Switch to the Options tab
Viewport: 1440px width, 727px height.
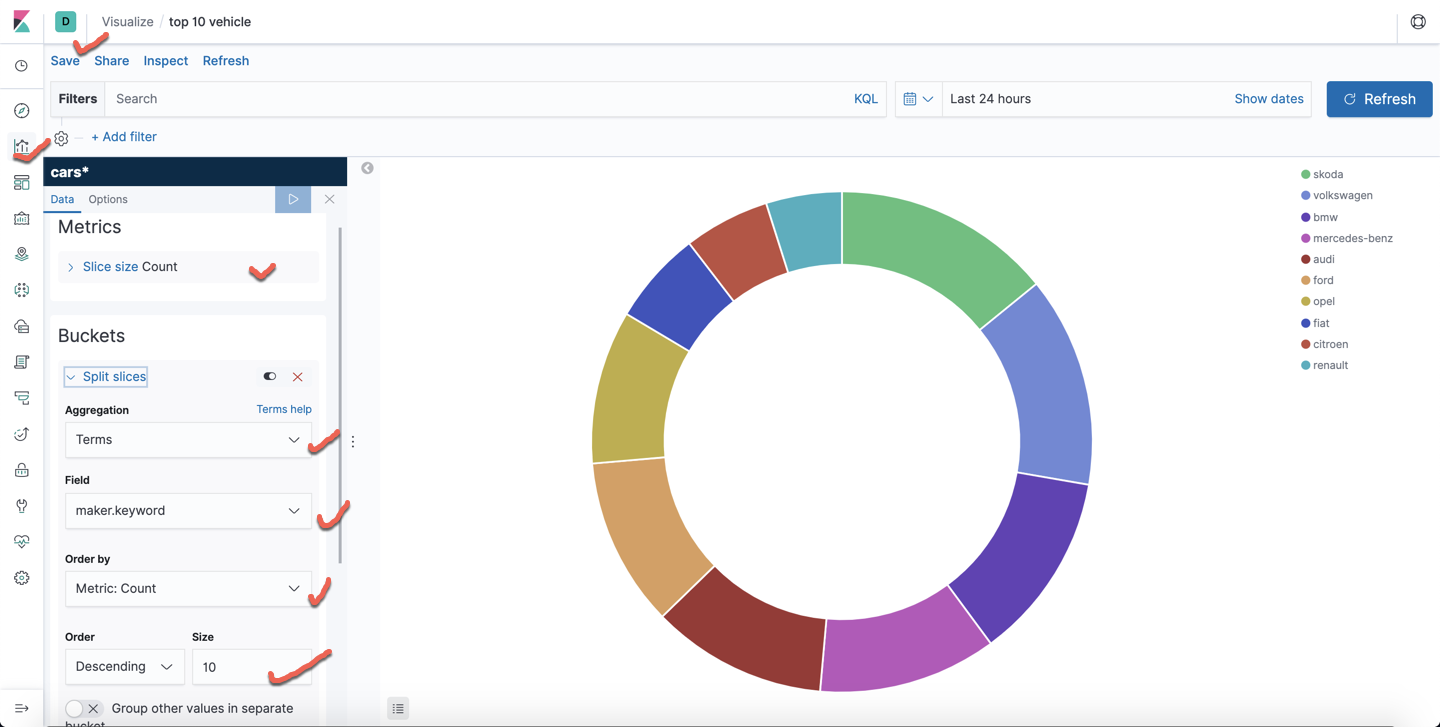point(107,199)
